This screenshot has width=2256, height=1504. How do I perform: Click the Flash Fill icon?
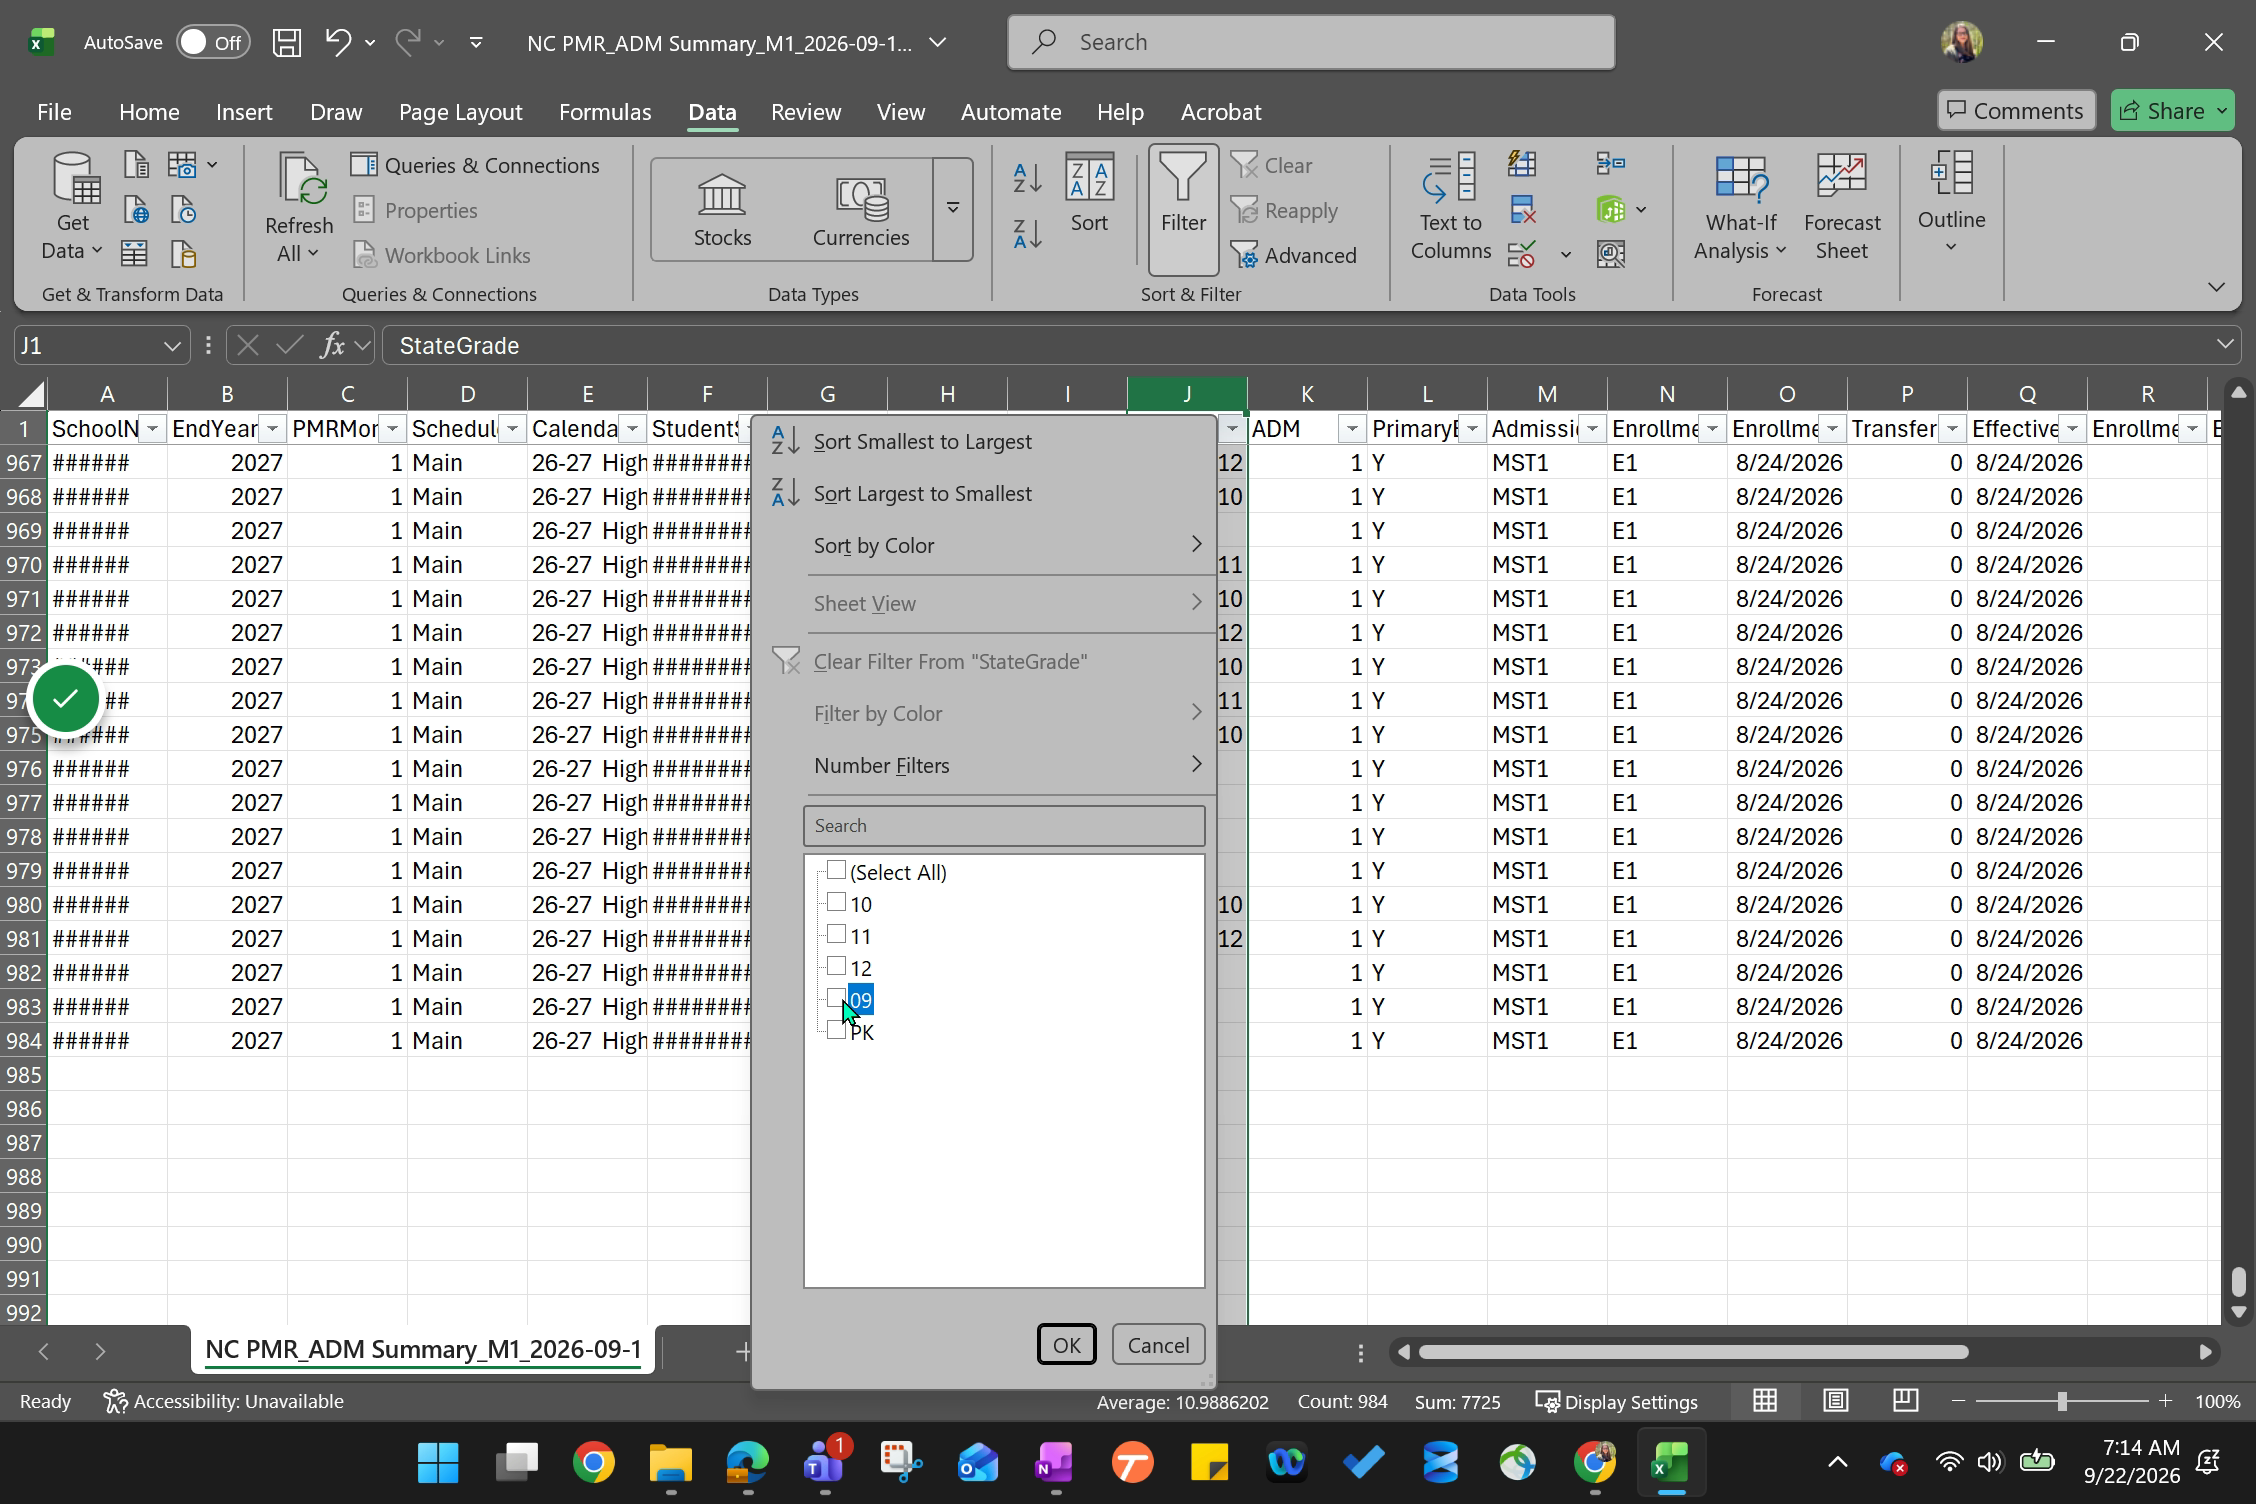coord(1522,163)
